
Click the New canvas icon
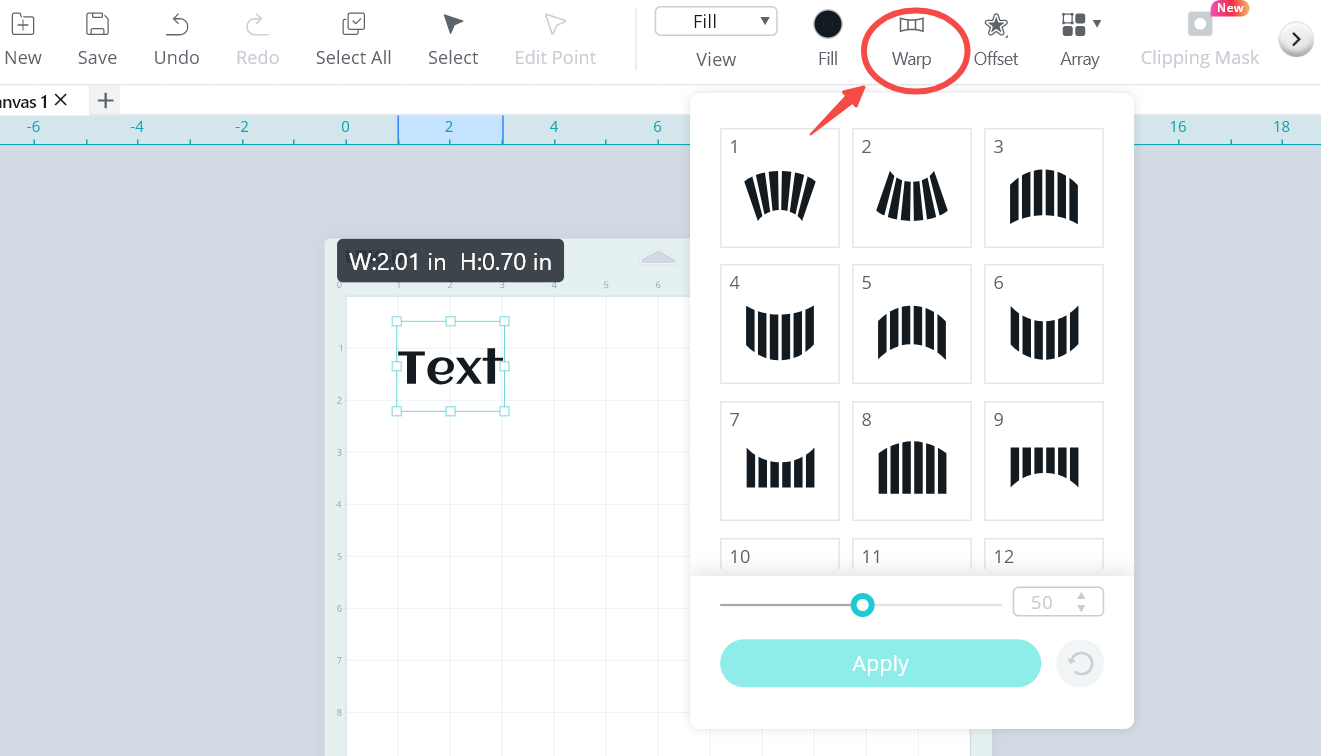22,26
